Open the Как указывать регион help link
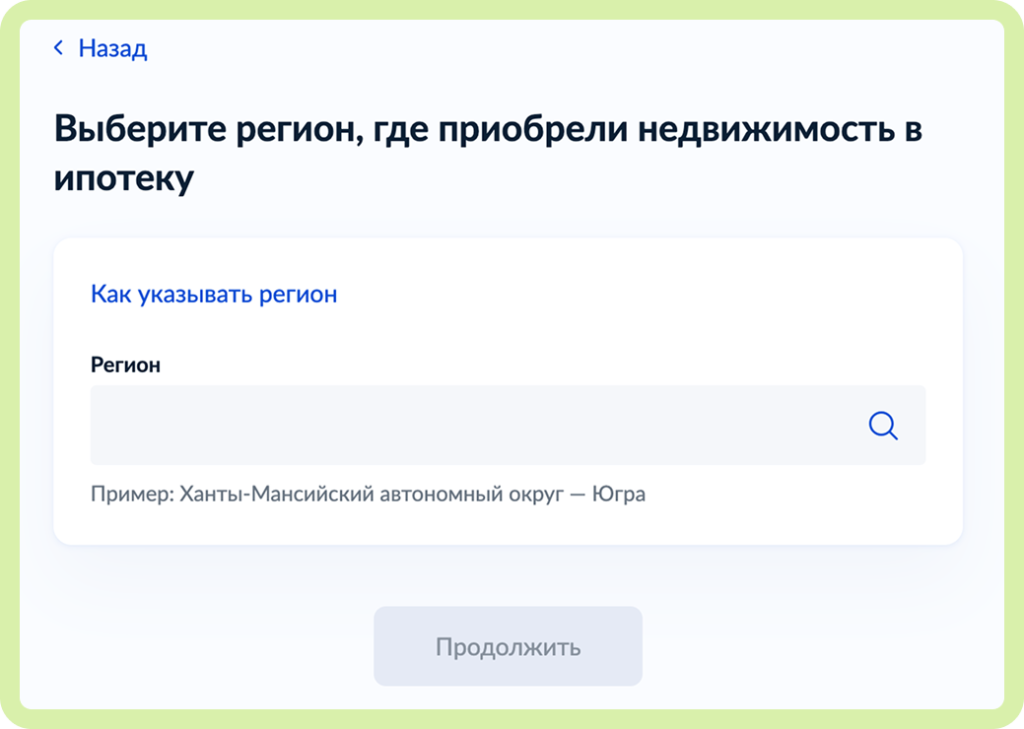The height and width of the screenshot is (729, 1024). 214,294
